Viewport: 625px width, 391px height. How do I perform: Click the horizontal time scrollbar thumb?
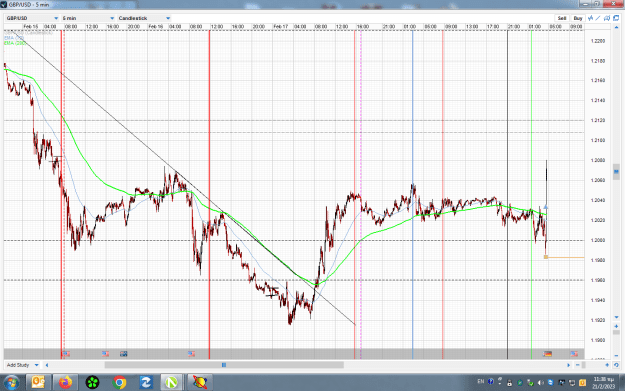pyautogui.click(x=224, y=365)
